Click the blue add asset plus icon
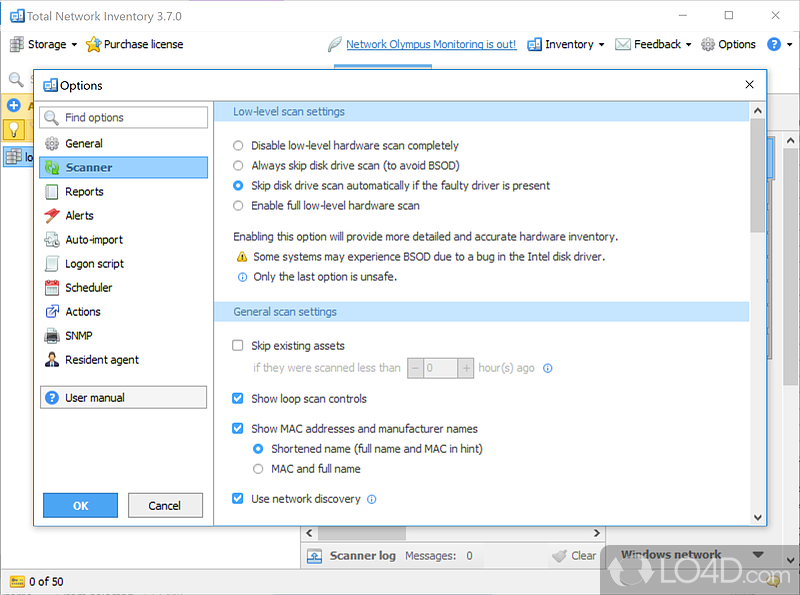Viewport: 800px width, 595px height. [14, 105]
